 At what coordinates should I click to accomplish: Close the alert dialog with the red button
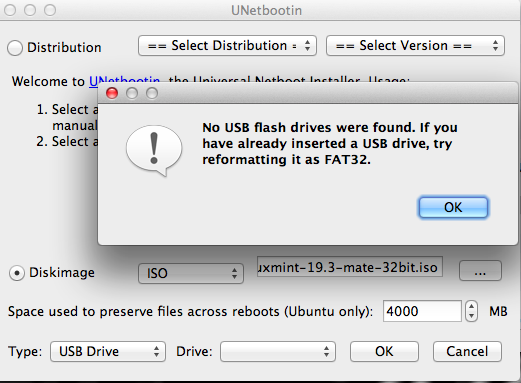click(112, 93)
